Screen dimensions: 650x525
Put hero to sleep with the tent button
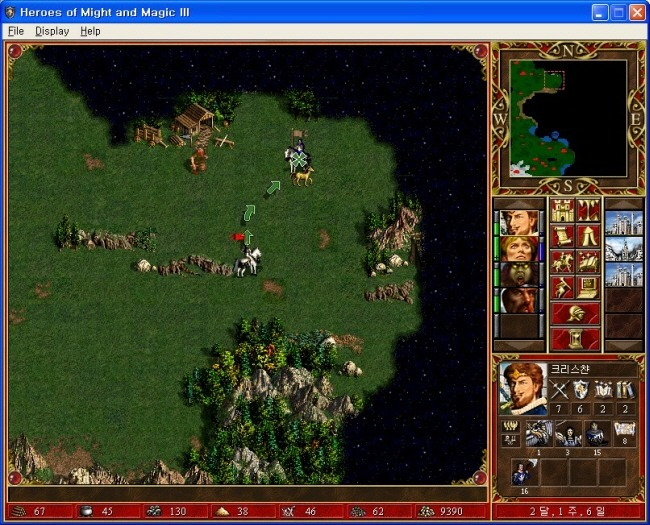[588, 236]
